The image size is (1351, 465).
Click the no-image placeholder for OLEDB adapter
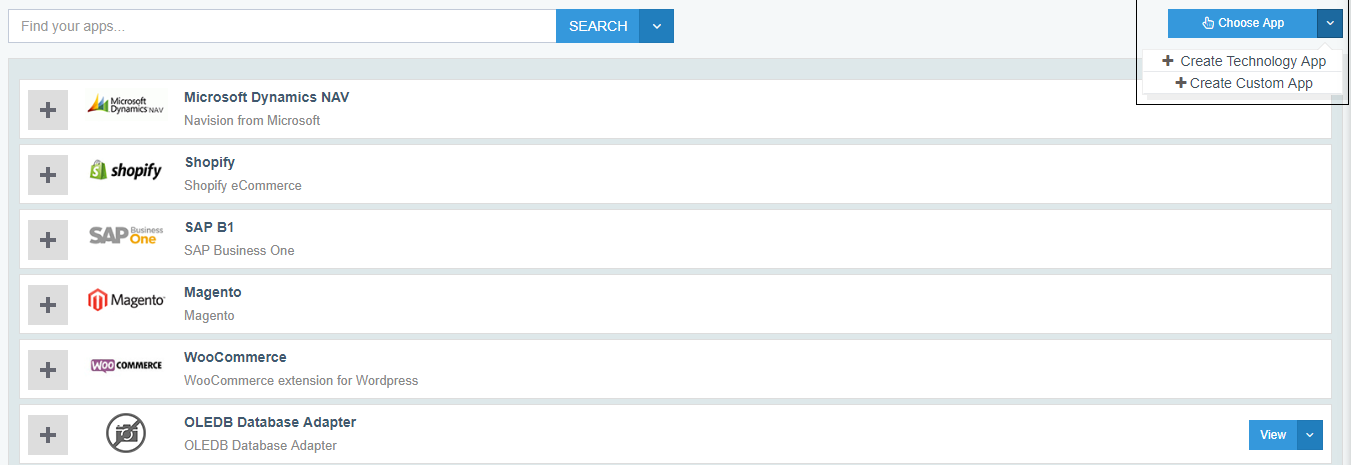(125, 433)
